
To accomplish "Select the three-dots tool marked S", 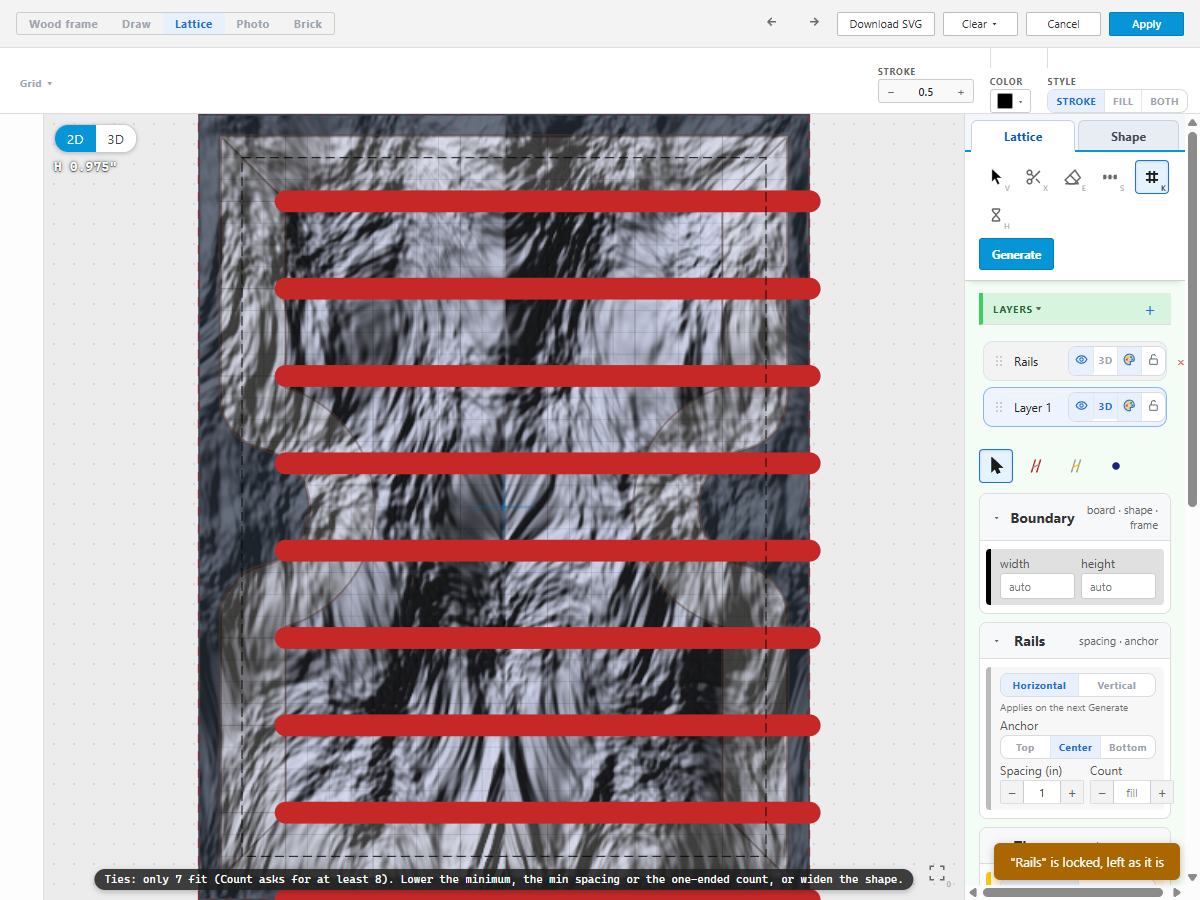I will point(1112,177).
